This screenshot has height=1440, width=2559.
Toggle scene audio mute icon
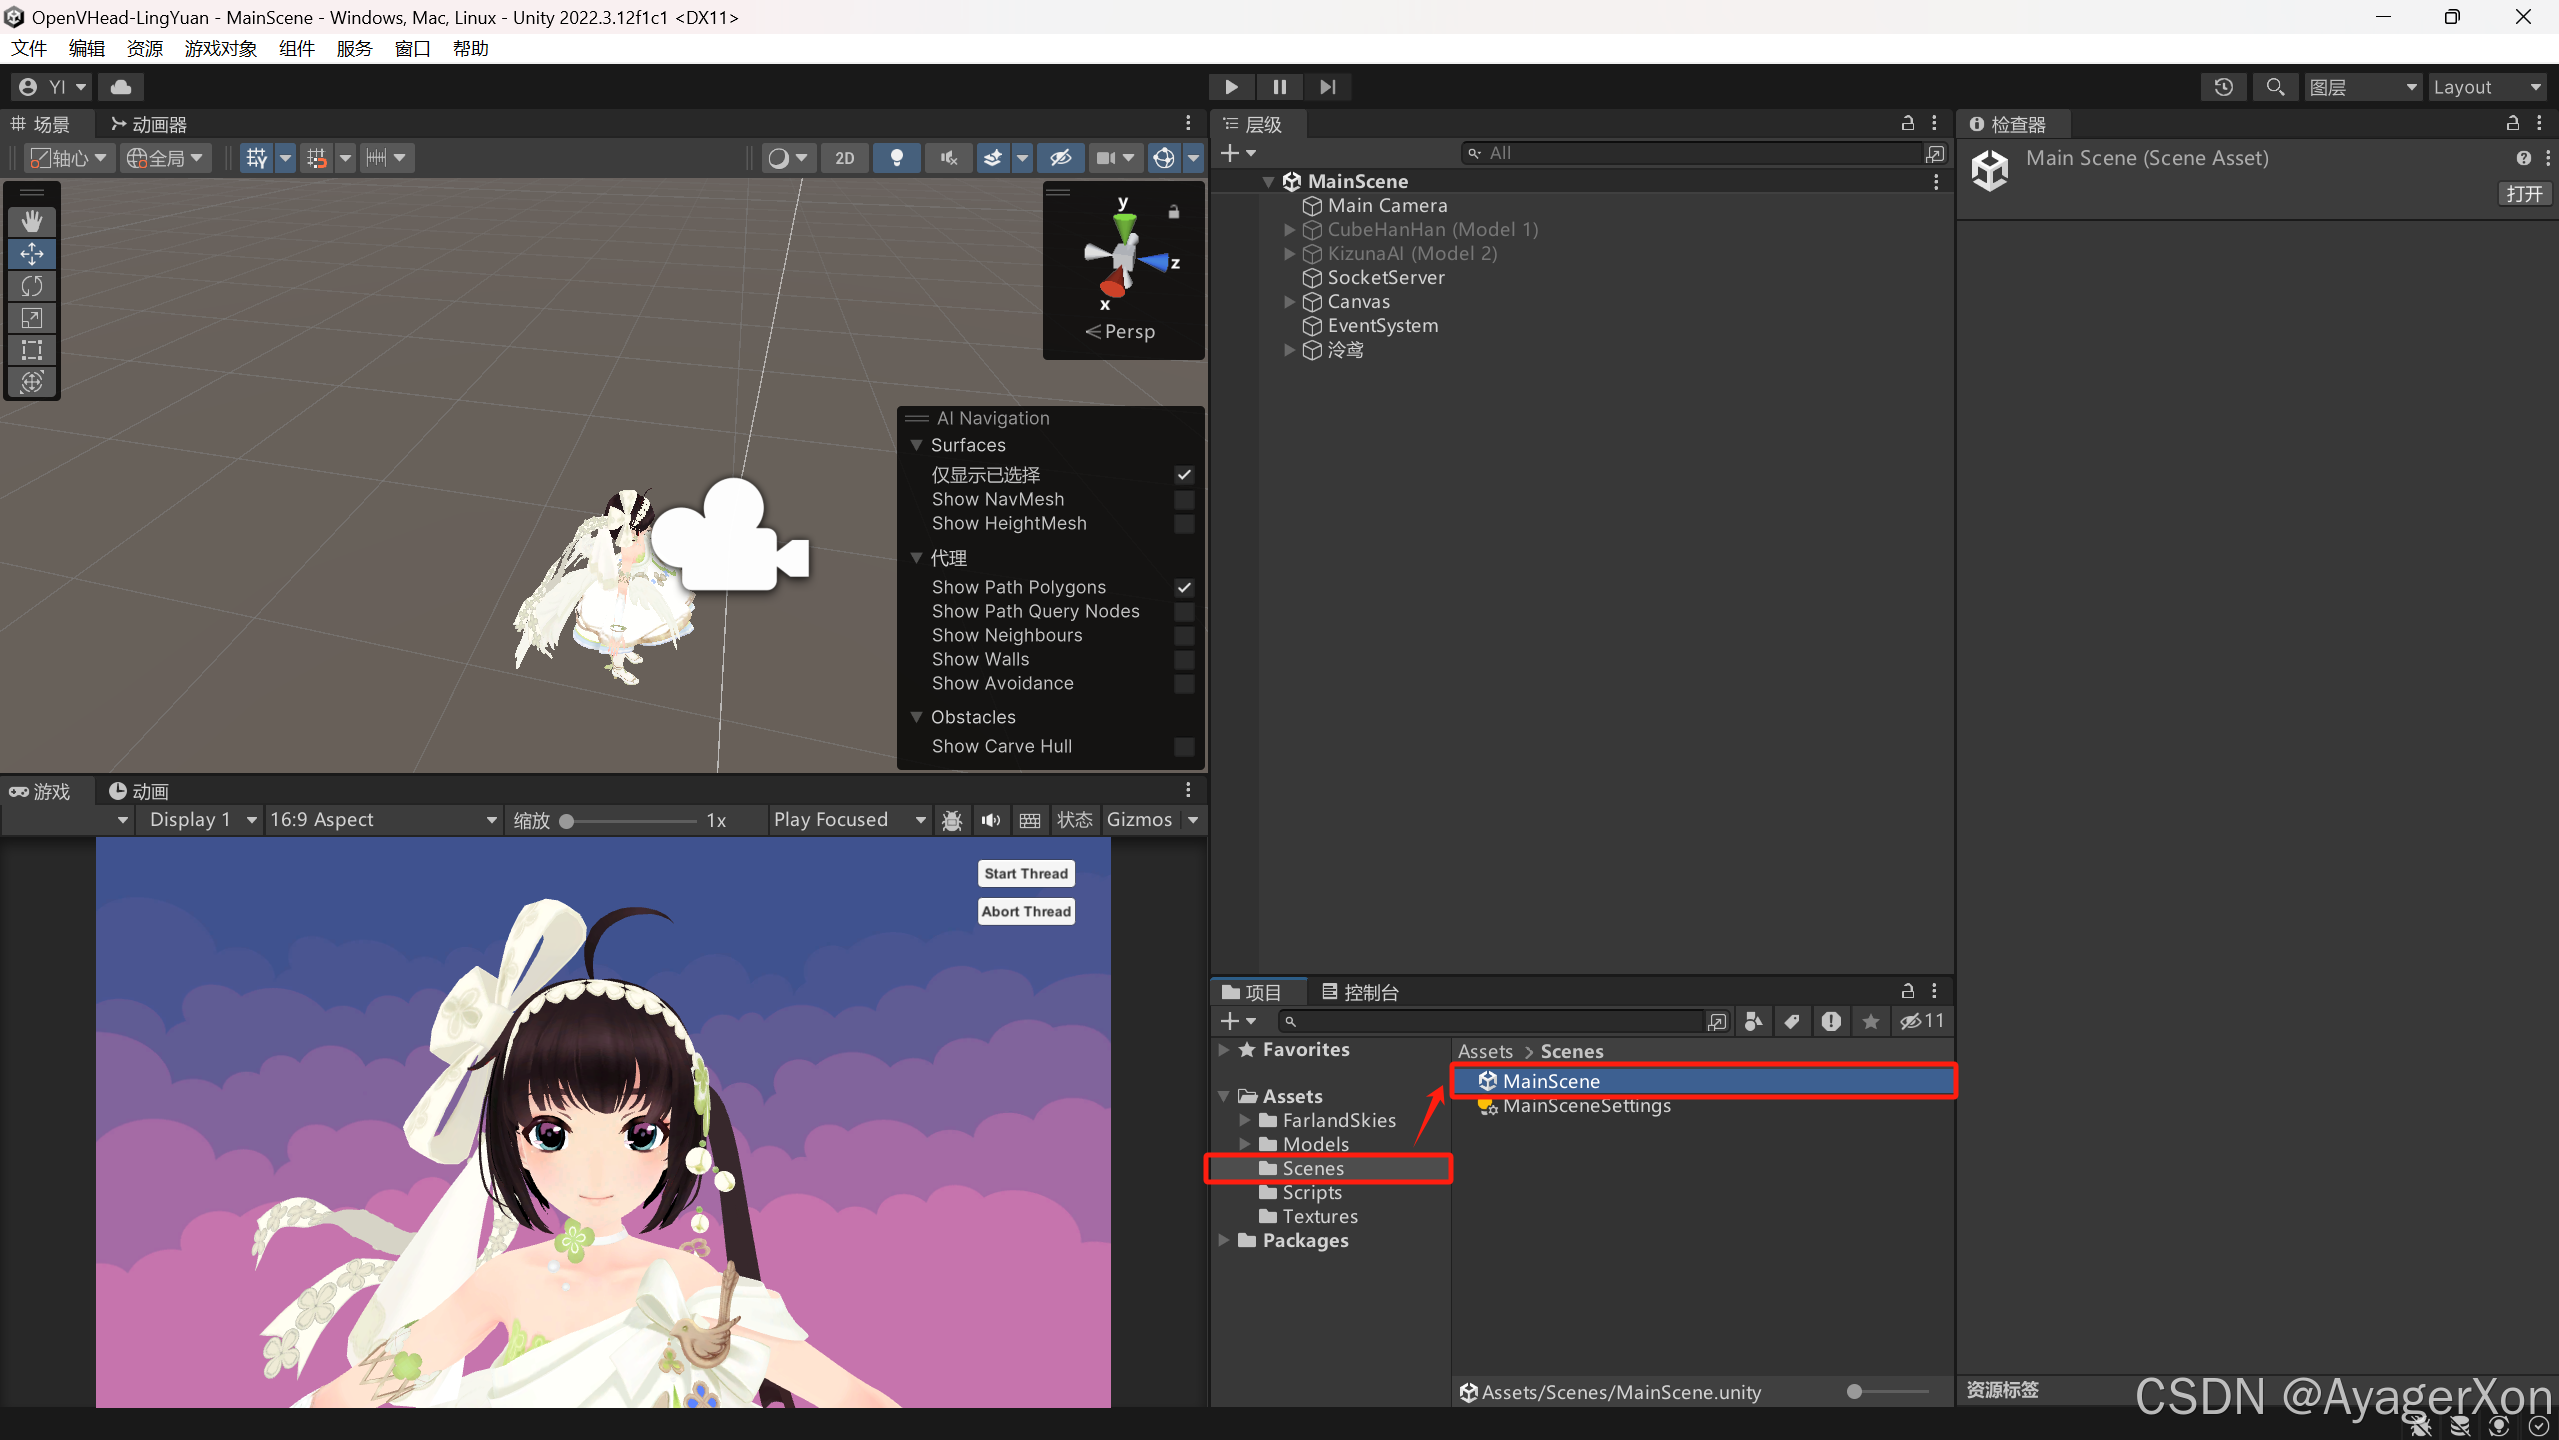(x=949, y=158)
